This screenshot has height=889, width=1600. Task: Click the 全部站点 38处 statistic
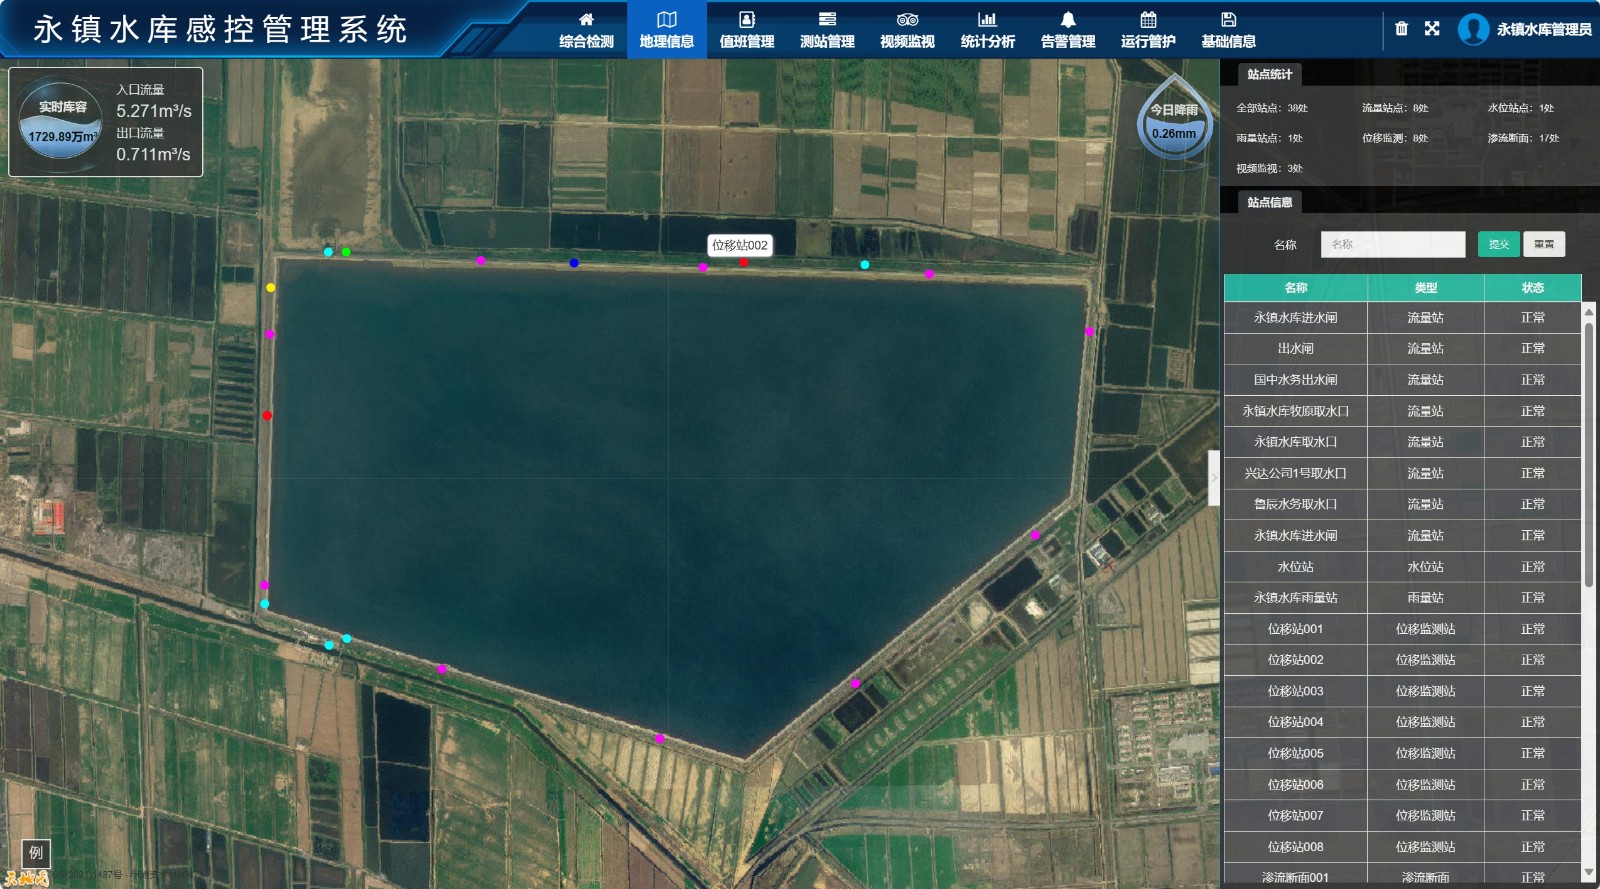point(1271,108)
